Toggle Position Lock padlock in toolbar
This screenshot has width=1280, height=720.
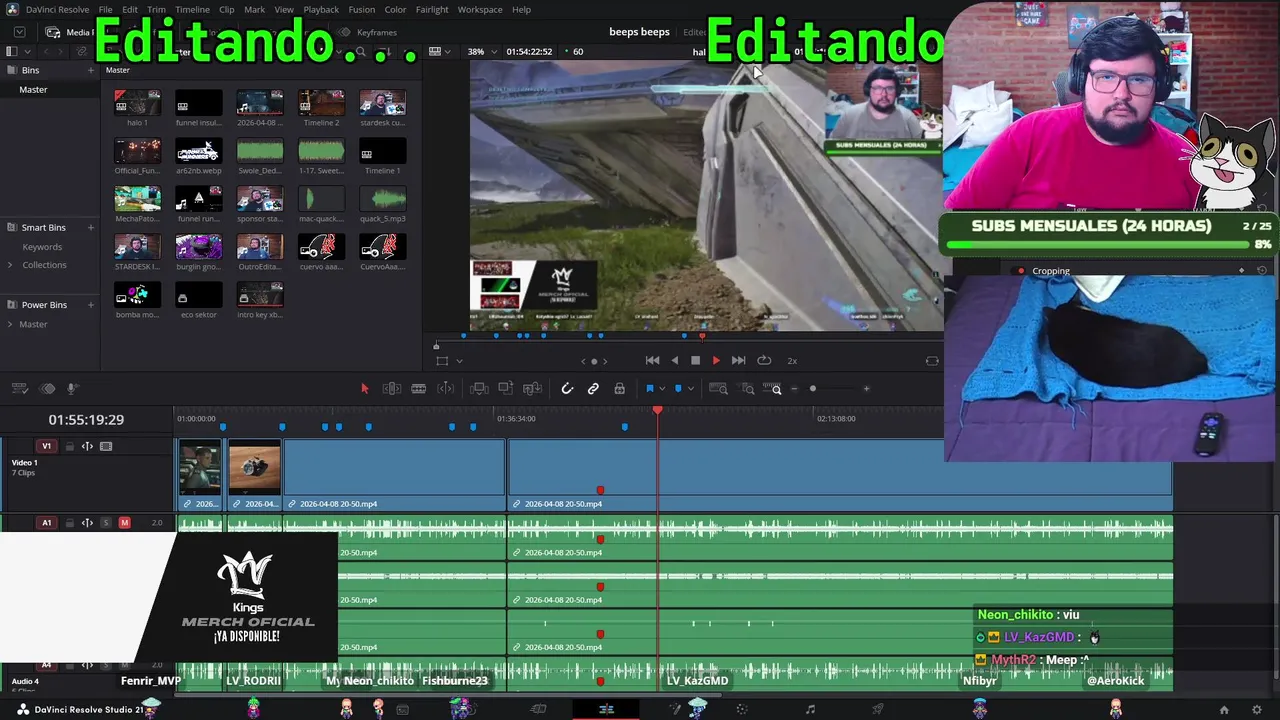pyautogui.click(x=619, y=389)
